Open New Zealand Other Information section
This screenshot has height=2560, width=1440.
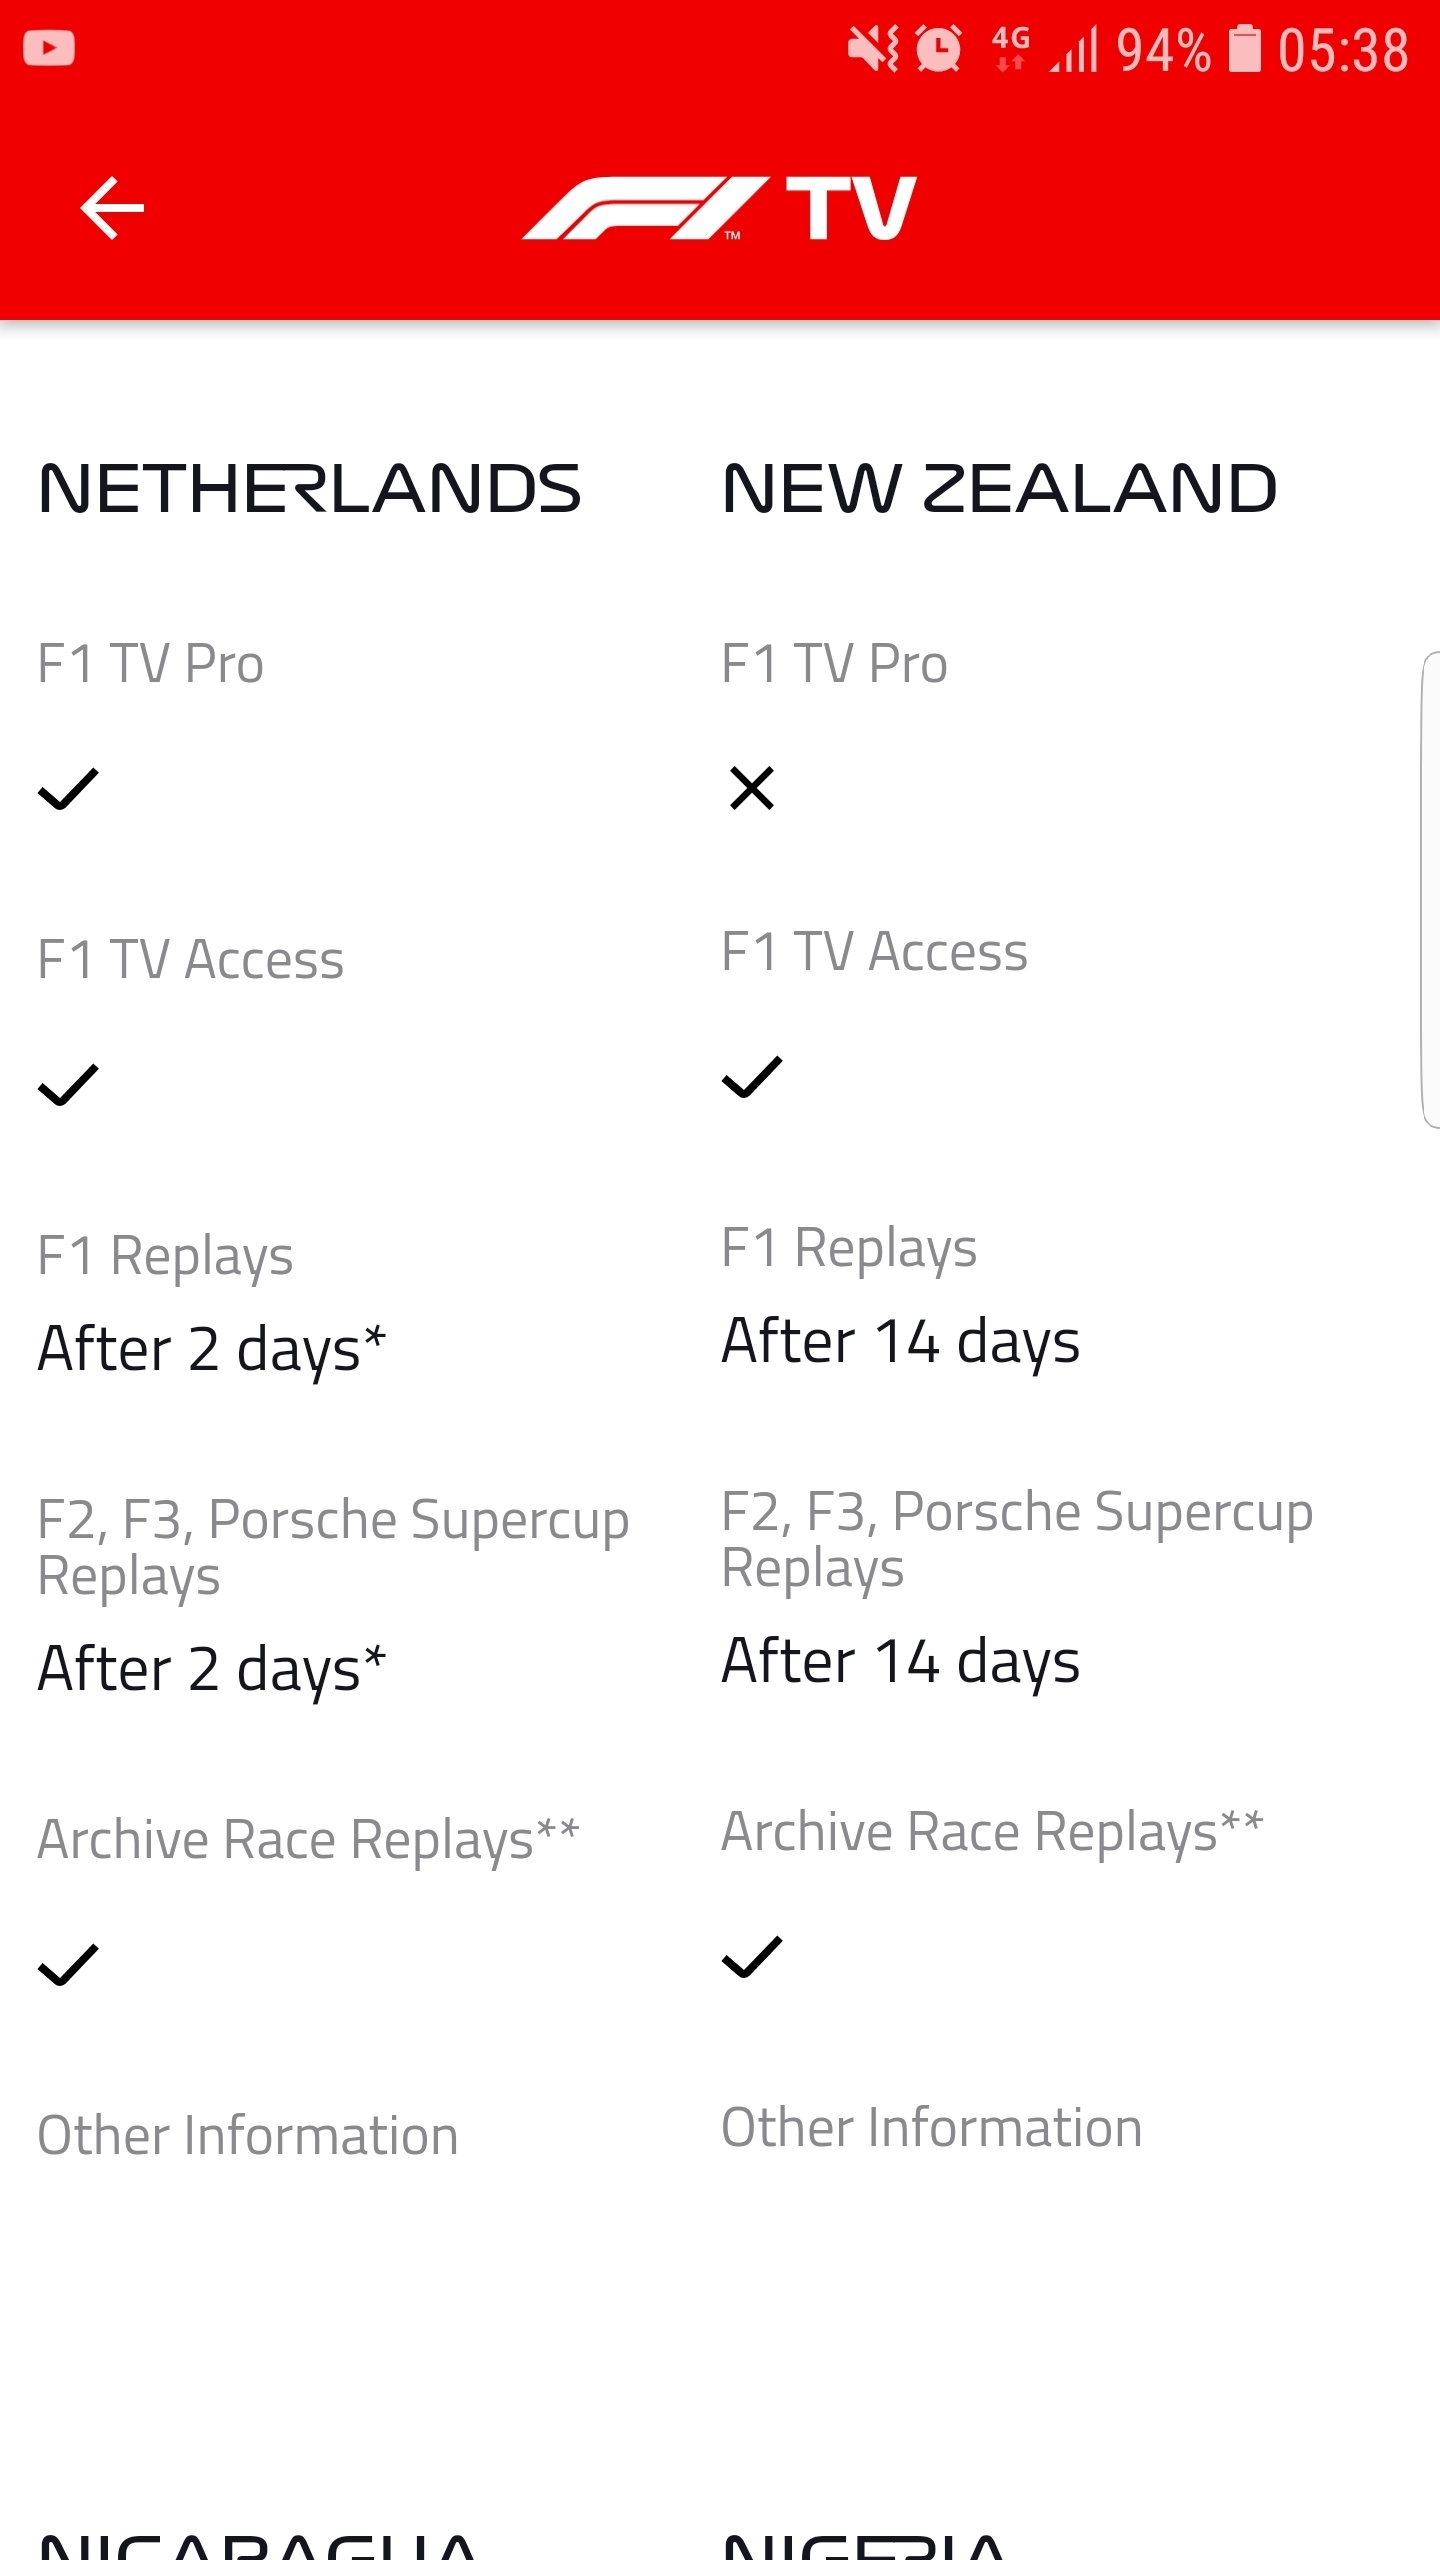coord(932,2128)
